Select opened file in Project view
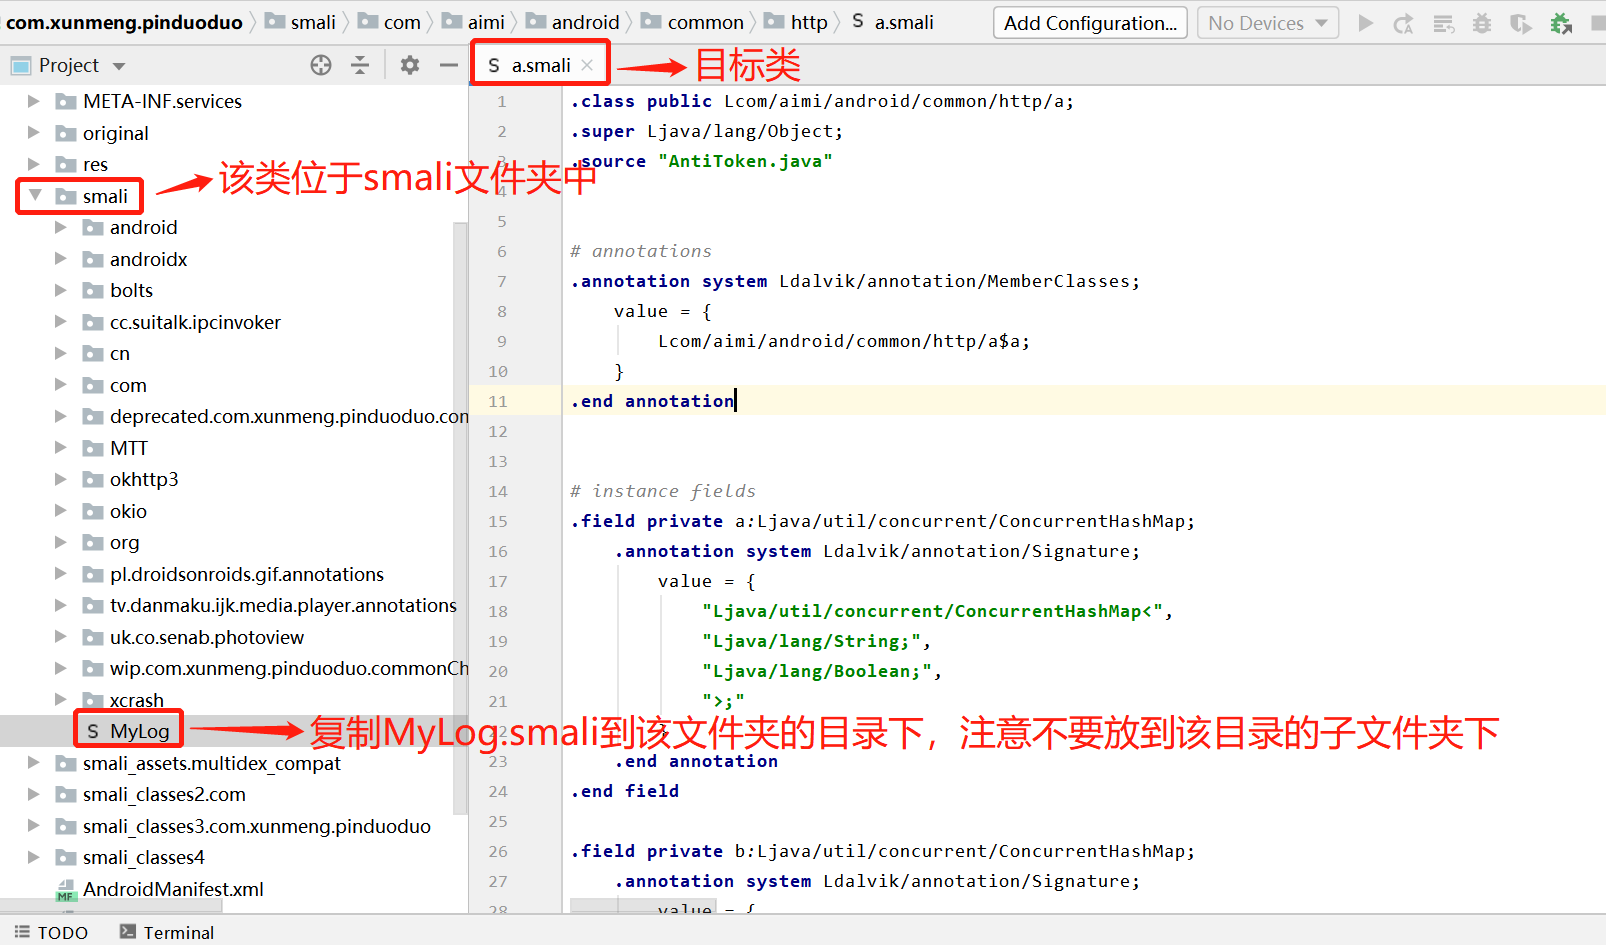1606x945 pixels. click(320, 65)
